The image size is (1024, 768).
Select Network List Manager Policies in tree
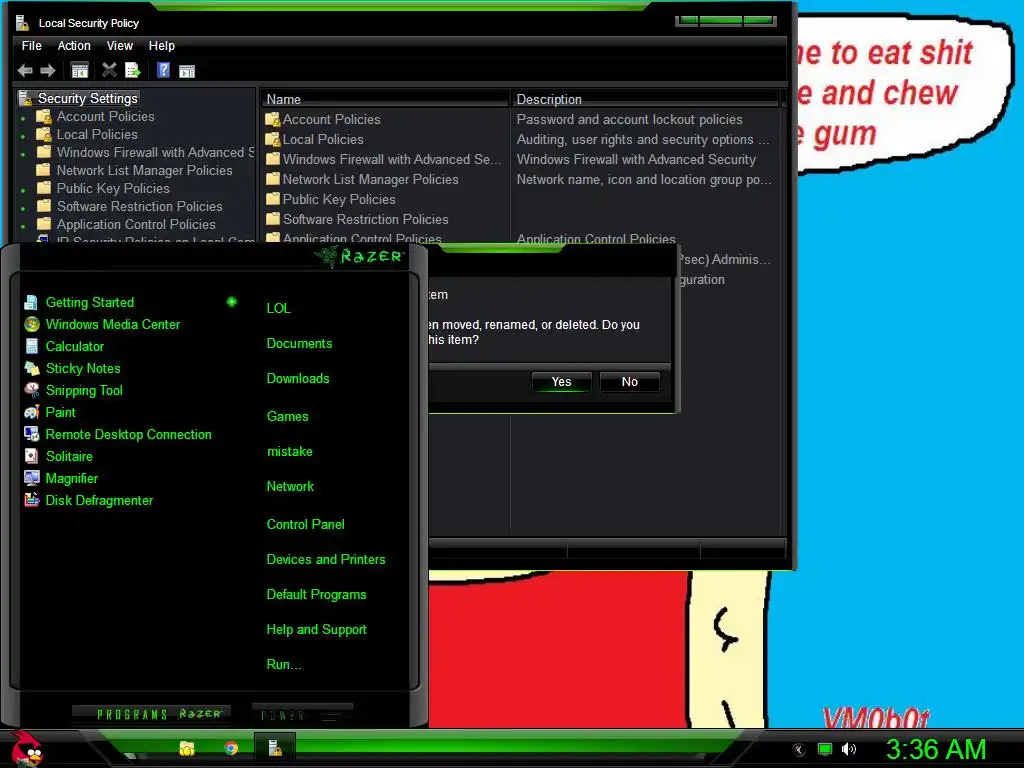(x=144, y=170)
